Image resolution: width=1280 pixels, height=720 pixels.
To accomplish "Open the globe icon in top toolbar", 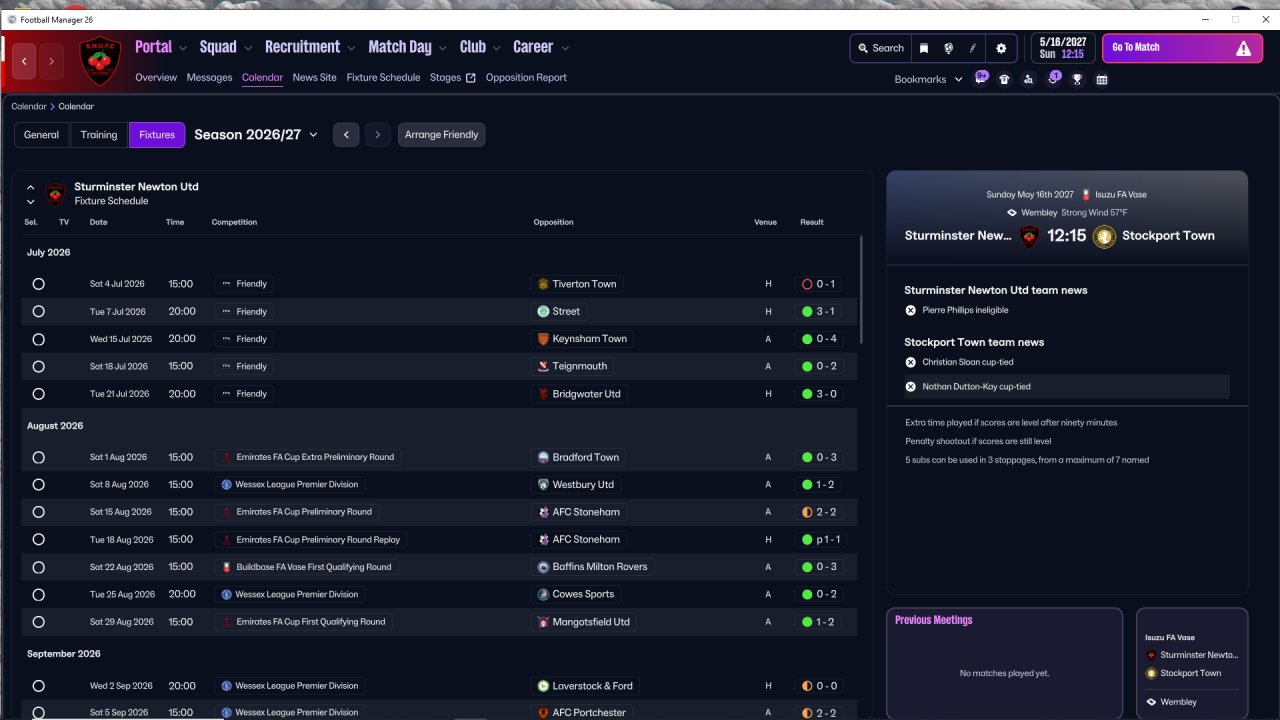I will point(949,48).
